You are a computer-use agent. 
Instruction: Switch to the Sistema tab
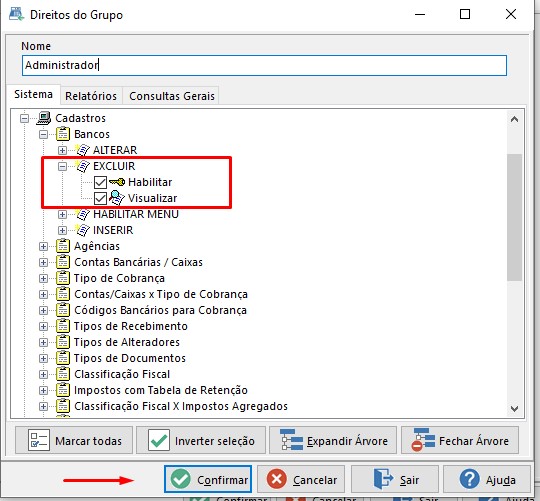pyautogui.click(x=33, y=94)
